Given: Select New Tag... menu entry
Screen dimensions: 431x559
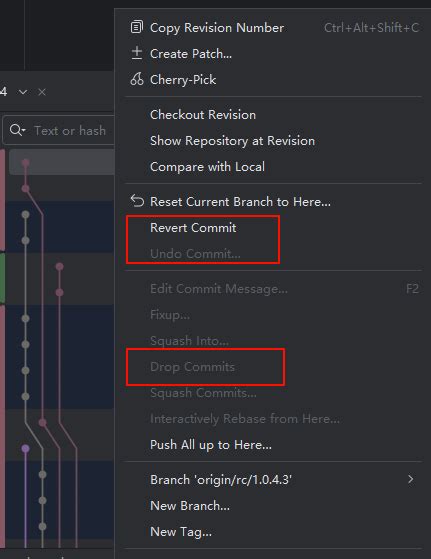Looking at the screenshot, I should 181,532.
